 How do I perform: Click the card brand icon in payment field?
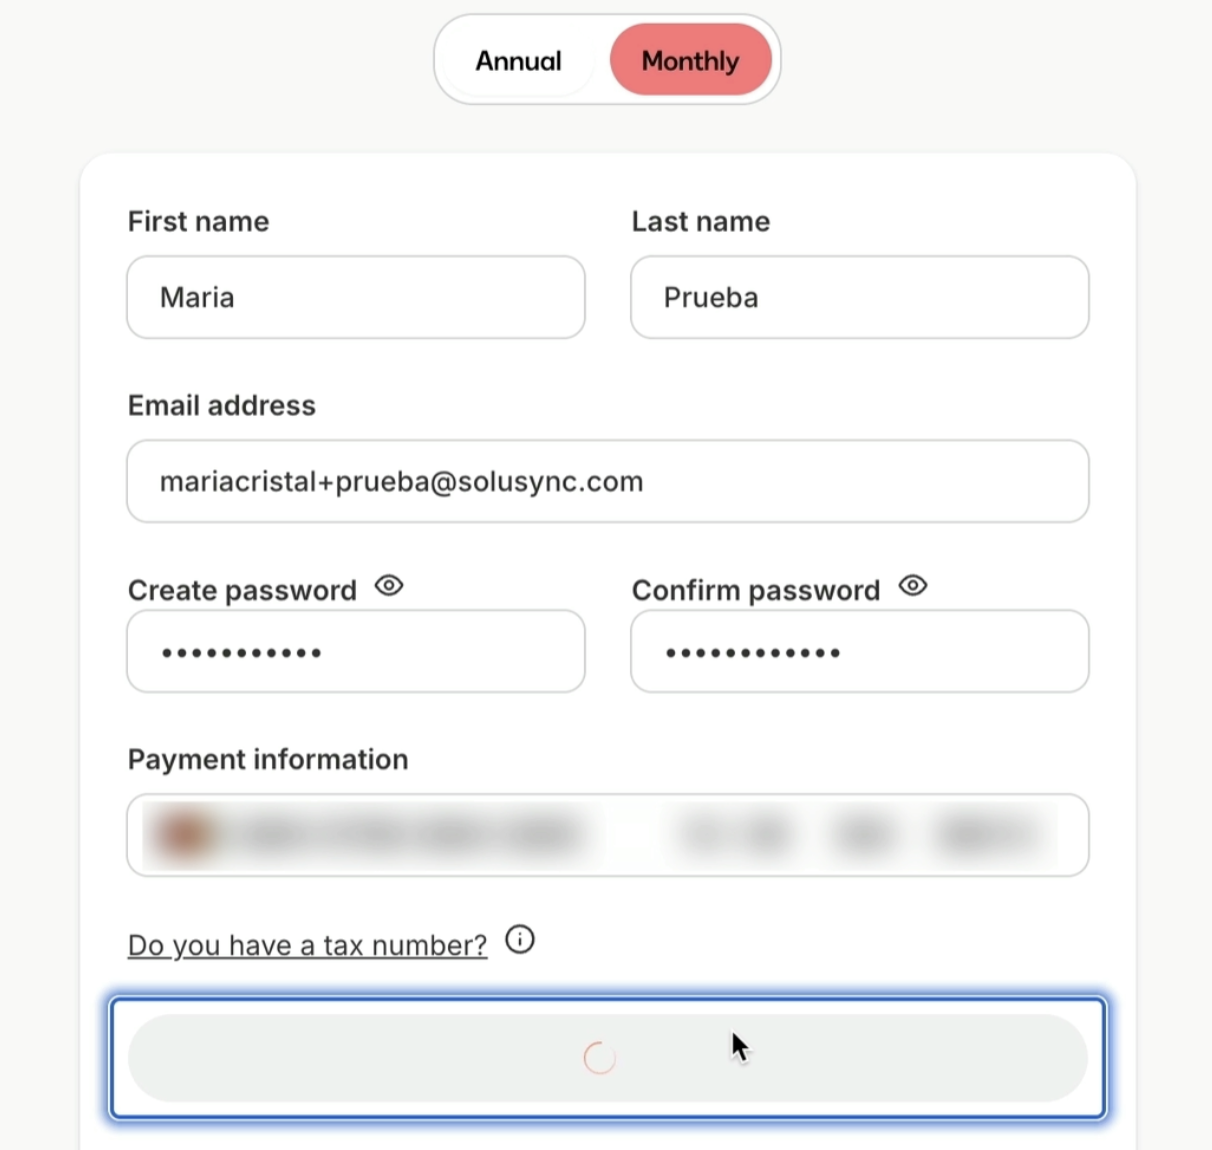click(185, 835)
